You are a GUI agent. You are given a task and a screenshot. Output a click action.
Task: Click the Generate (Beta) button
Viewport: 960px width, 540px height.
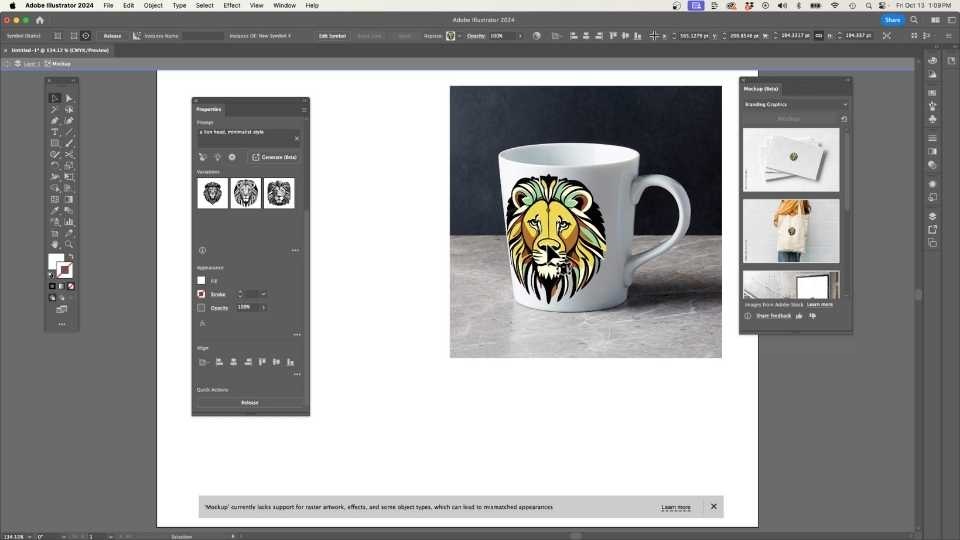coord(274,157)
